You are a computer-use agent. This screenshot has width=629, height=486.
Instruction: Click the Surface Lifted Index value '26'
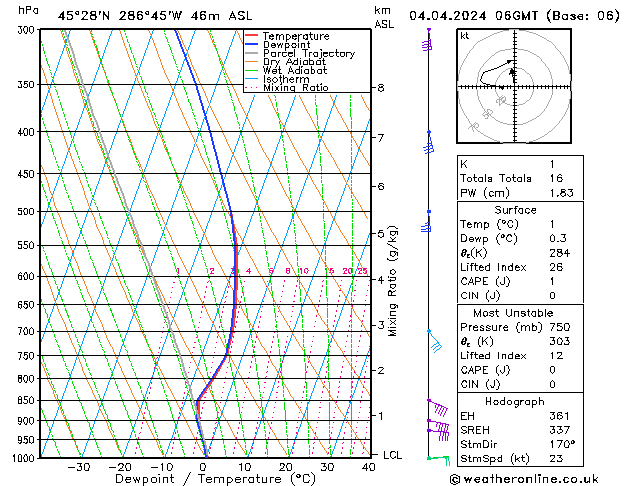pos(556,267)
